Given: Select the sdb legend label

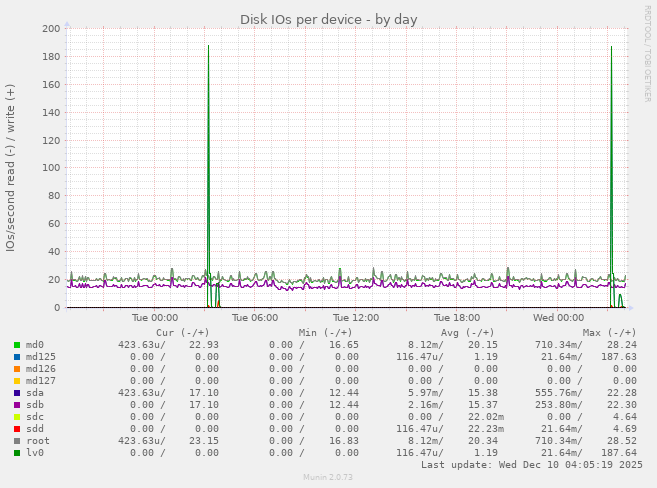Looking at the screenshot, I should tap(35, 405).
